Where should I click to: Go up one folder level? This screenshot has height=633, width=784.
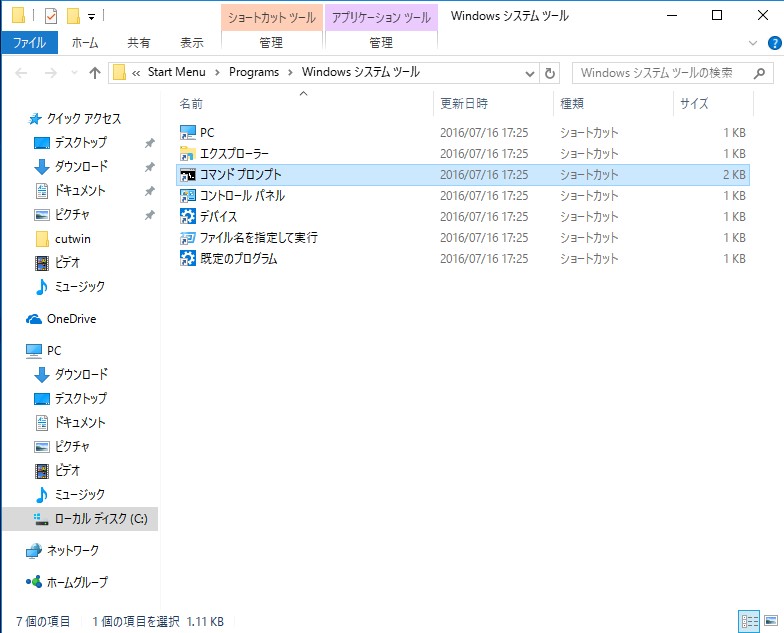click(x=94, y=73)
